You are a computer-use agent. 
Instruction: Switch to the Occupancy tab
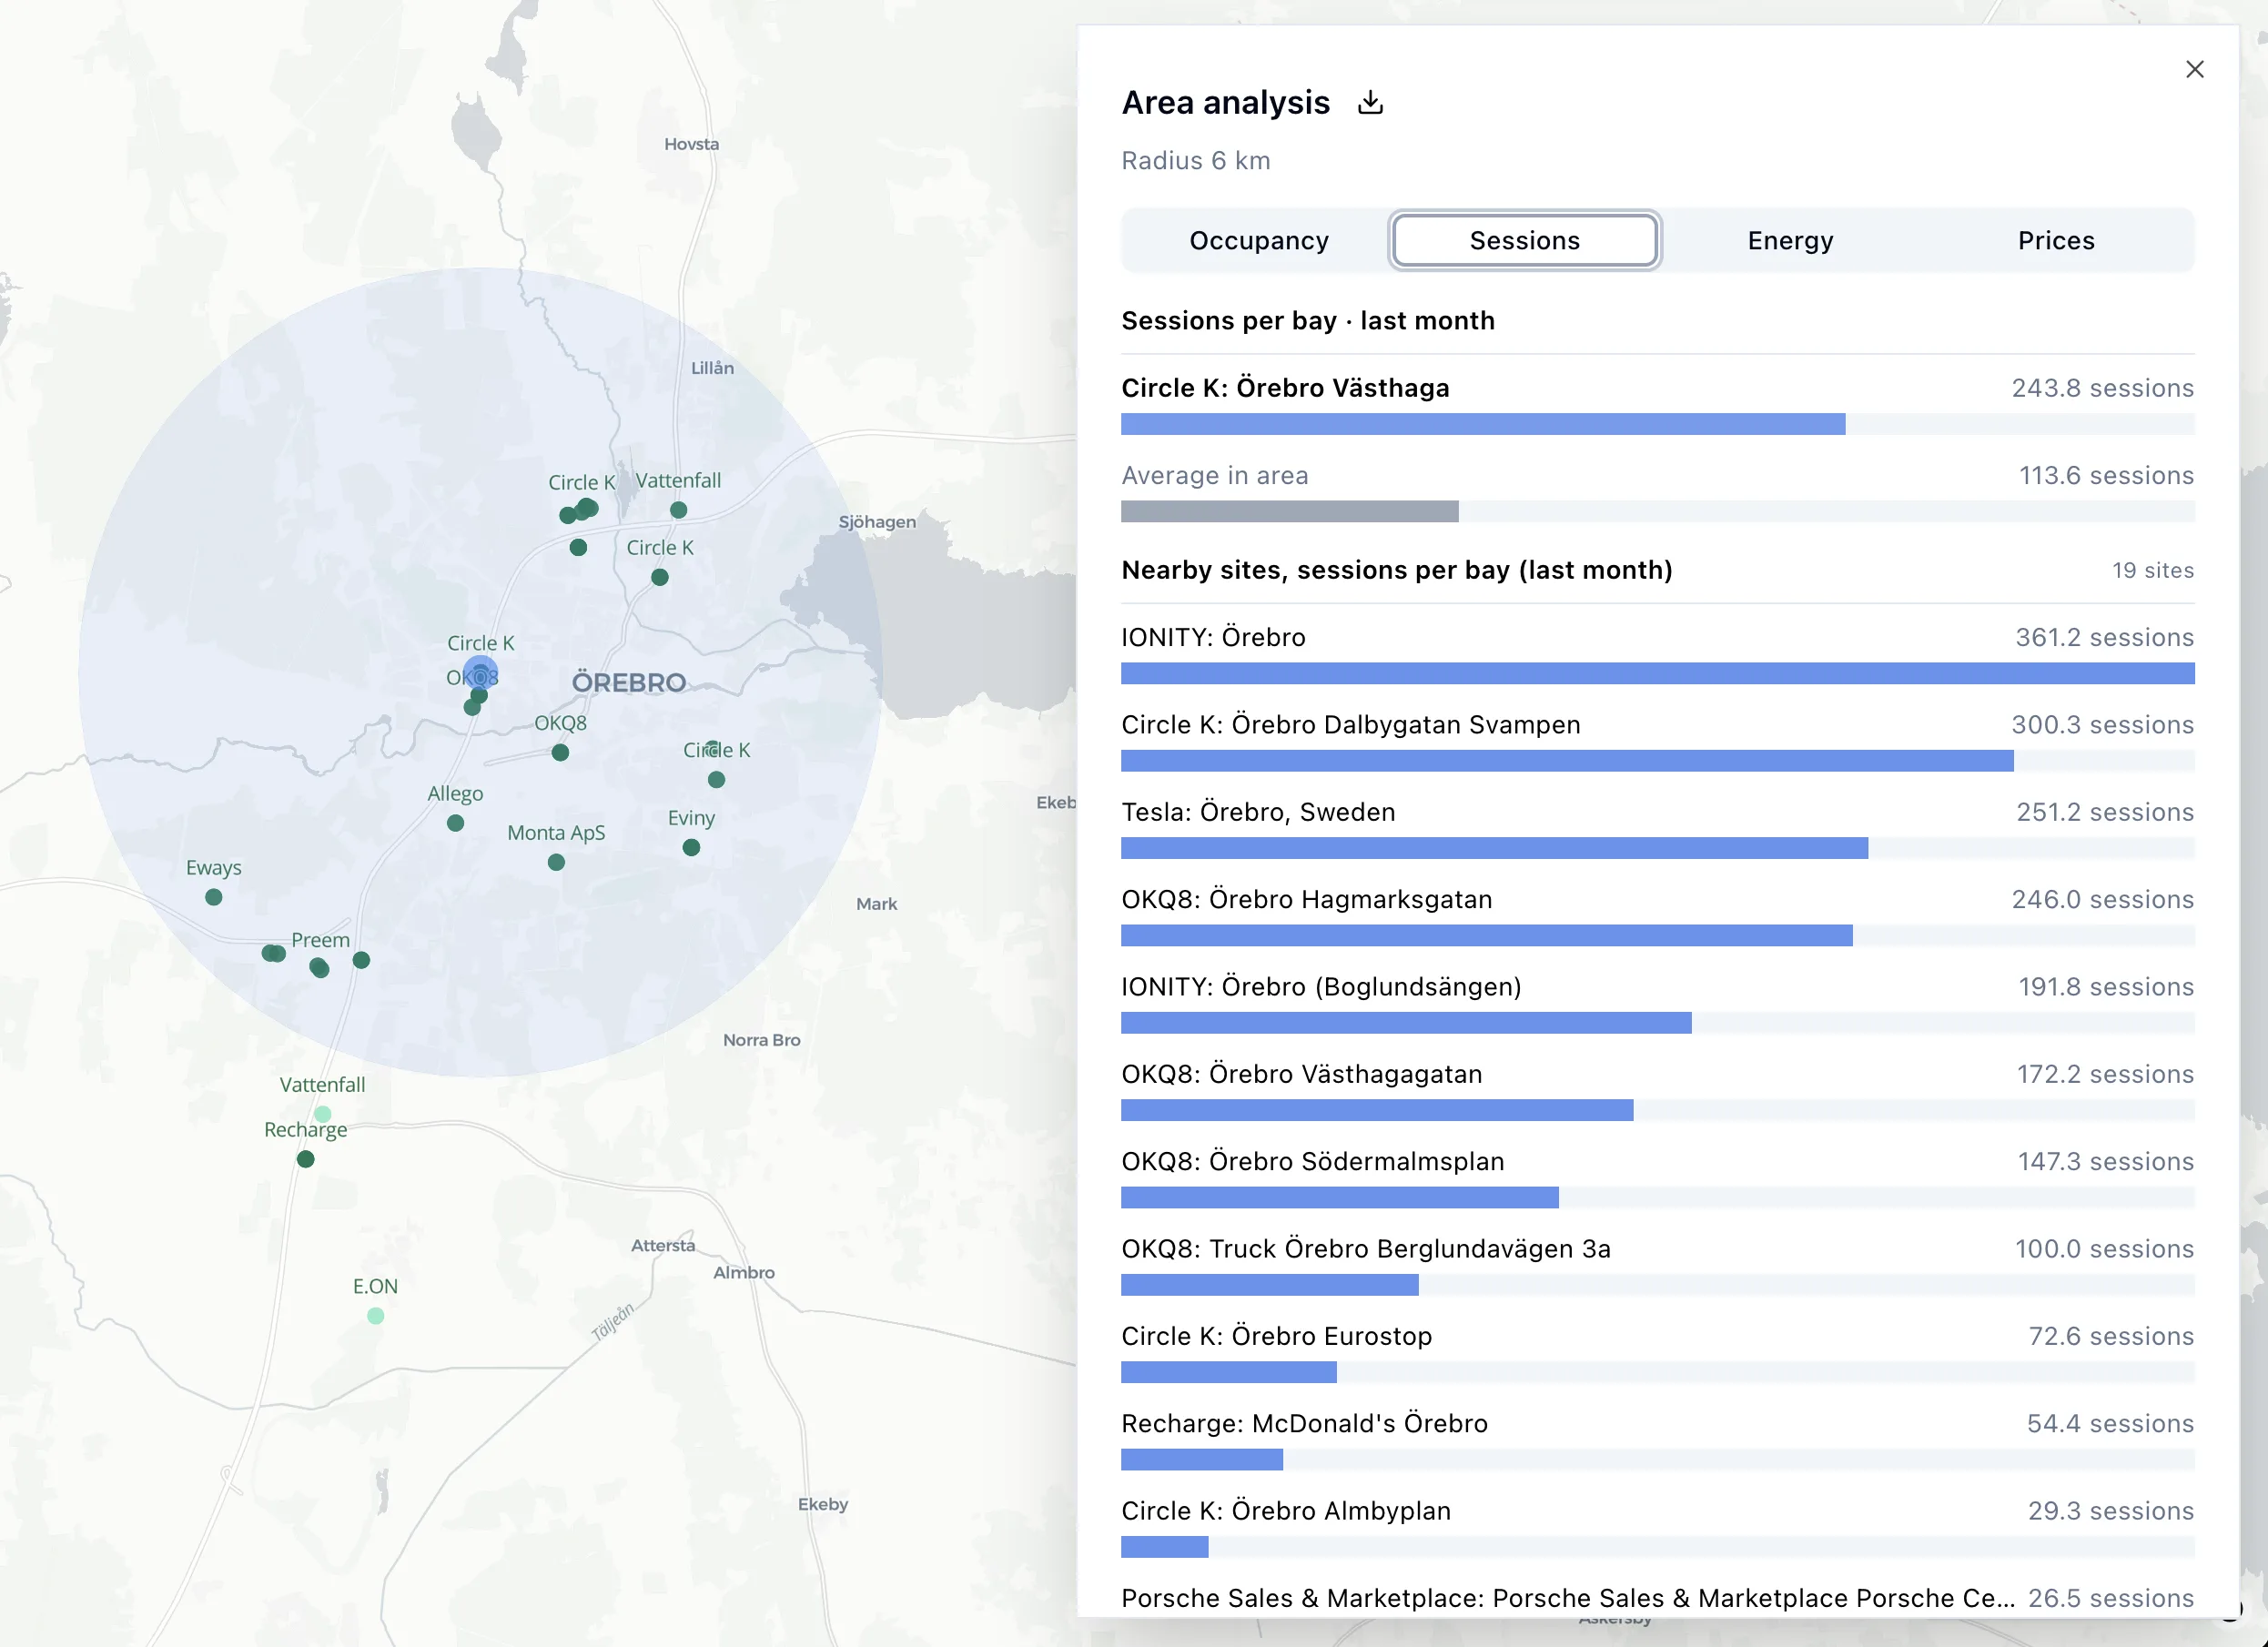(x=1258, y=240)
